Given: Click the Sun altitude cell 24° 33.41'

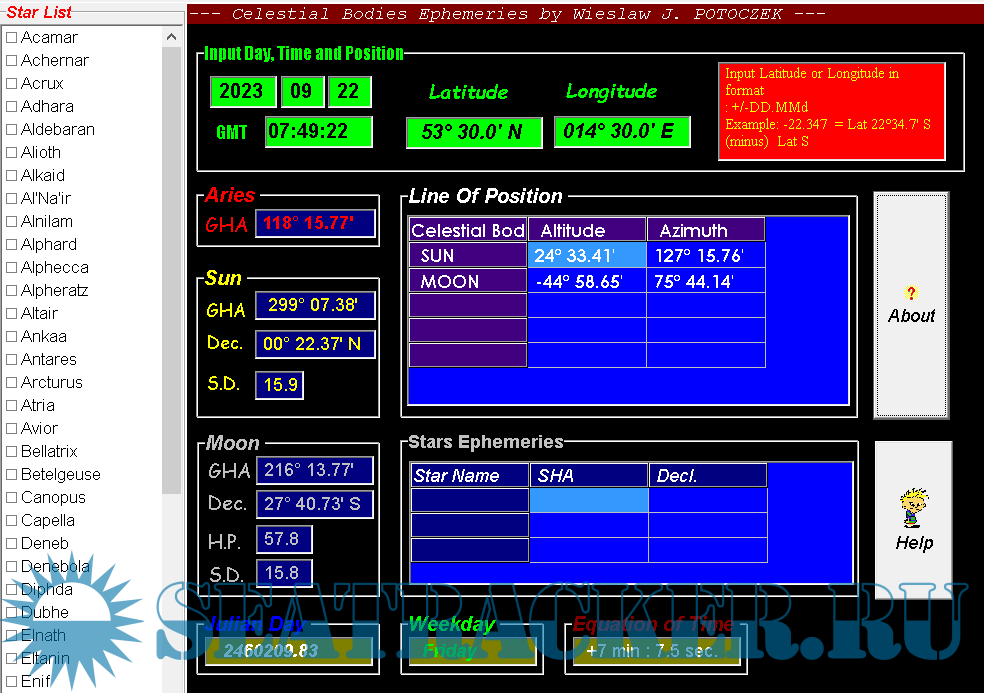Looking at the screenshot, I should click(586, 256).
